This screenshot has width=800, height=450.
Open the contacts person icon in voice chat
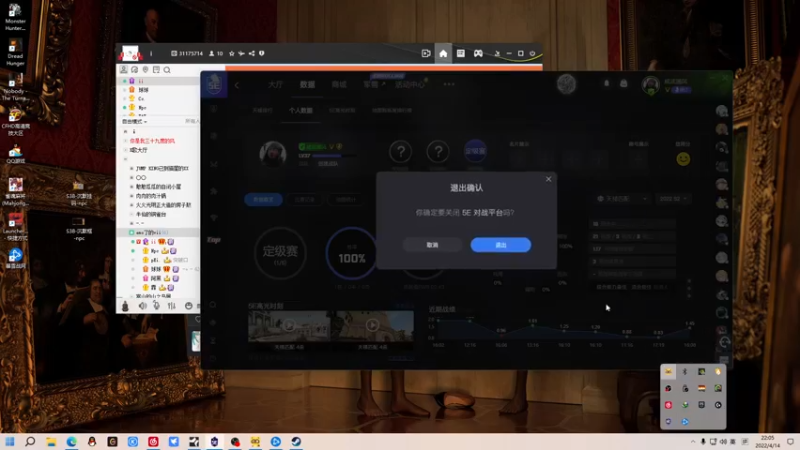point(123,70)
